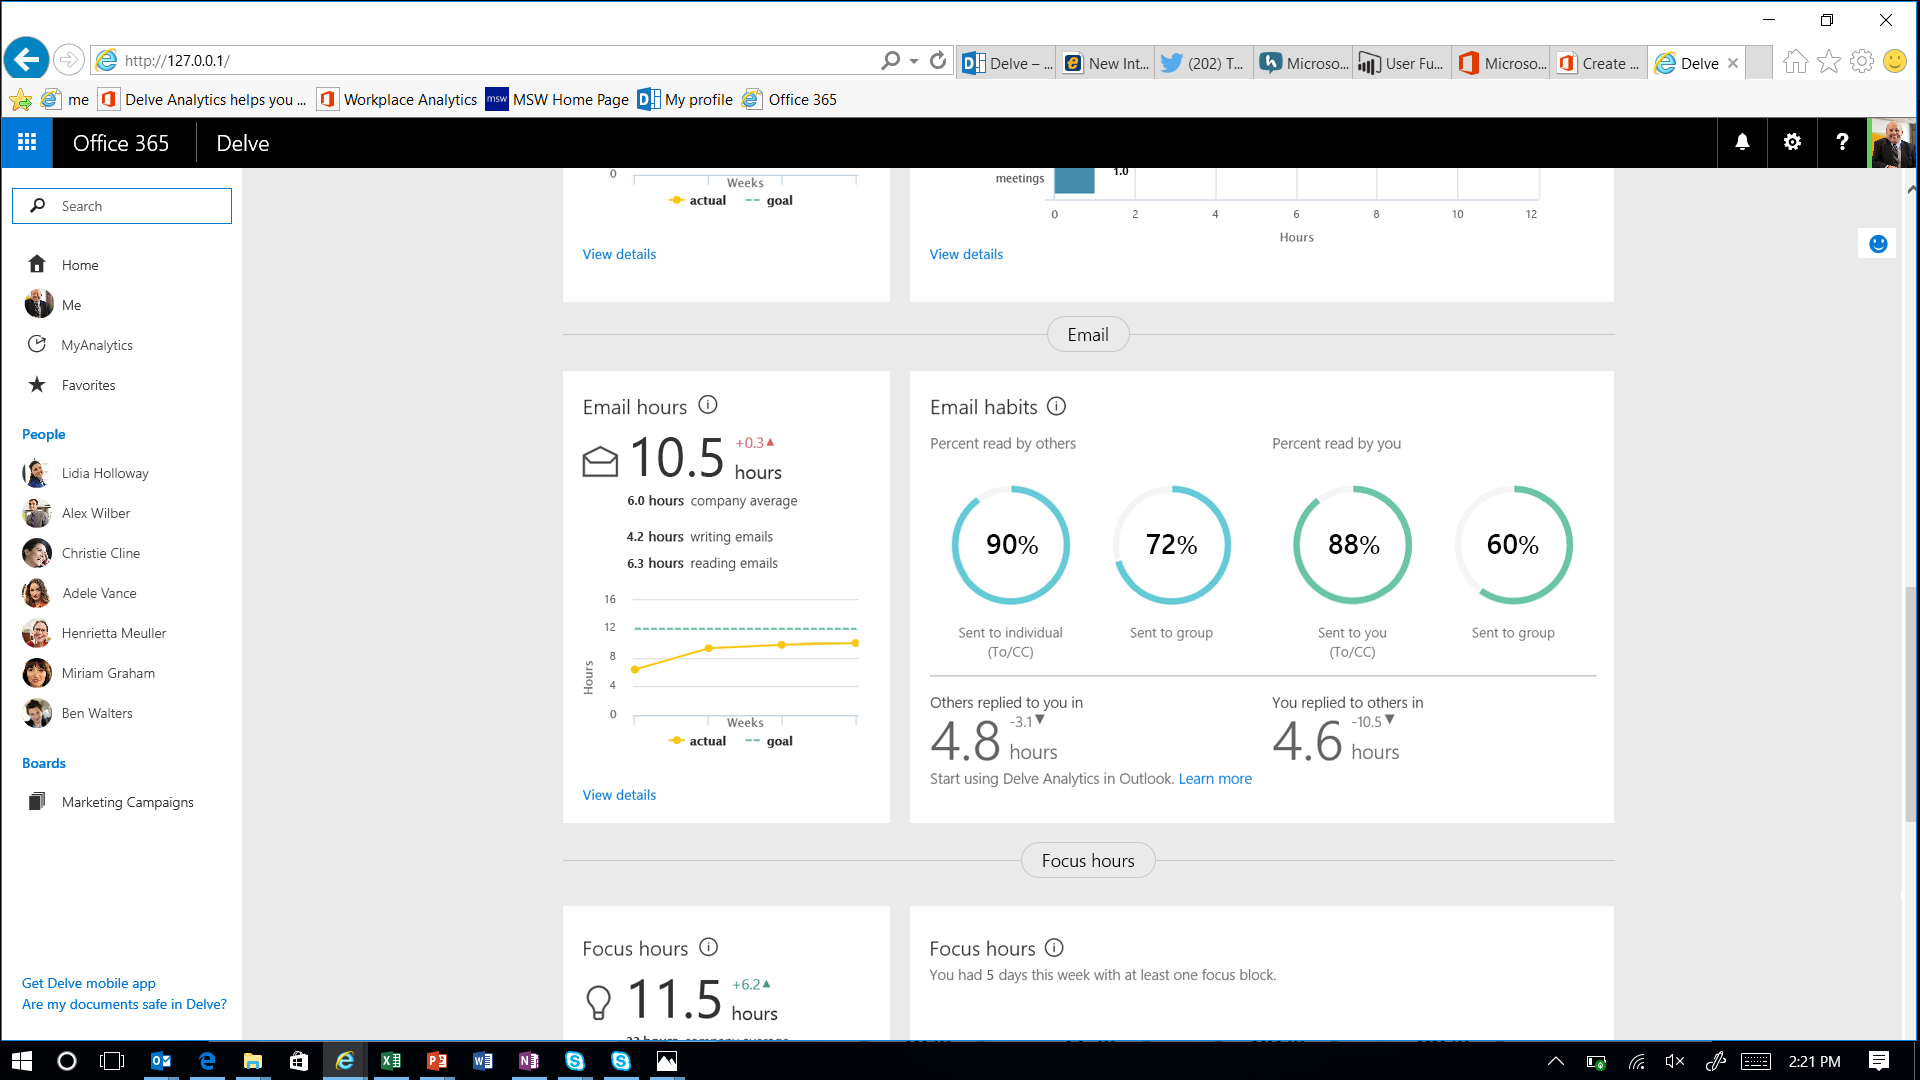Go to Favorites in sidebar

click(88, 385)
